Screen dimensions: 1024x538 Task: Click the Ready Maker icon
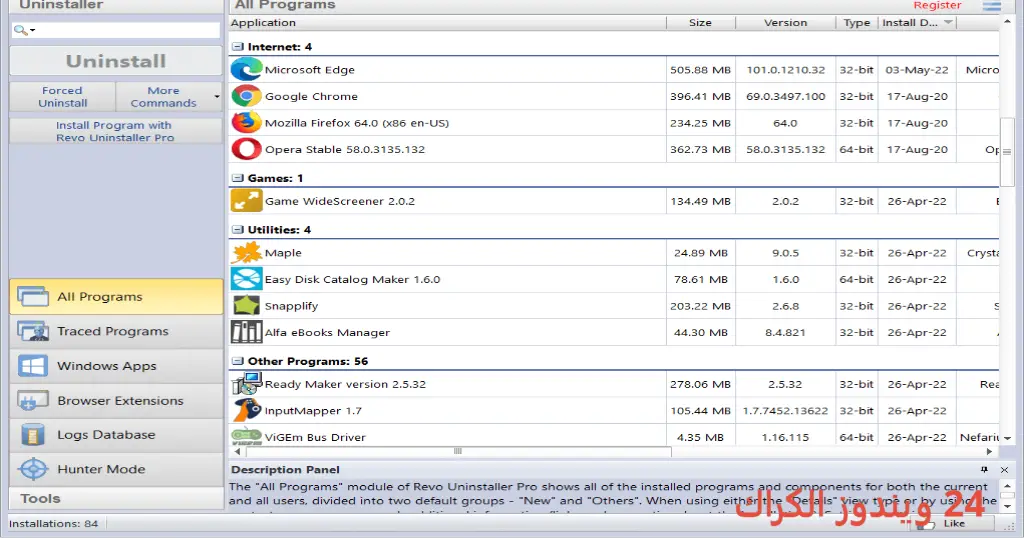[247, 384]
